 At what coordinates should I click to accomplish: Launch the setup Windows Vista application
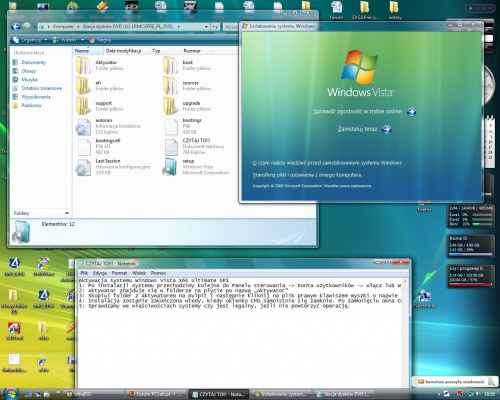tap(196, 167)
